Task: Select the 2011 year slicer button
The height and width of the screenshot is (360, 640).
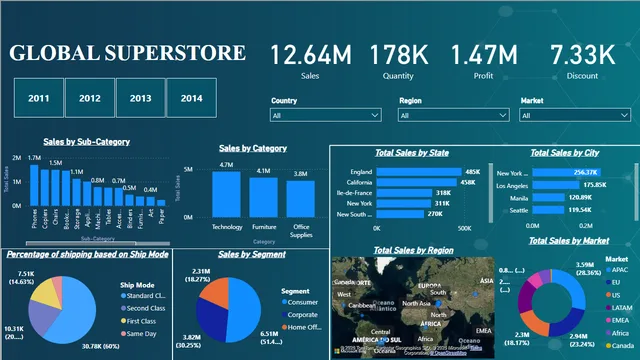Action: 39,98
